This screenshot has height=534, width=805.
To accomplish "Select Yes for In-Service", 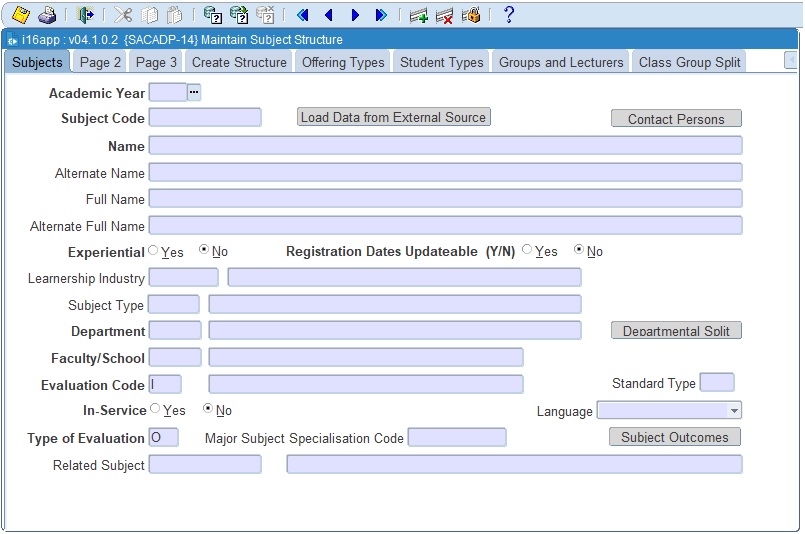I will (x=155, y=409).
